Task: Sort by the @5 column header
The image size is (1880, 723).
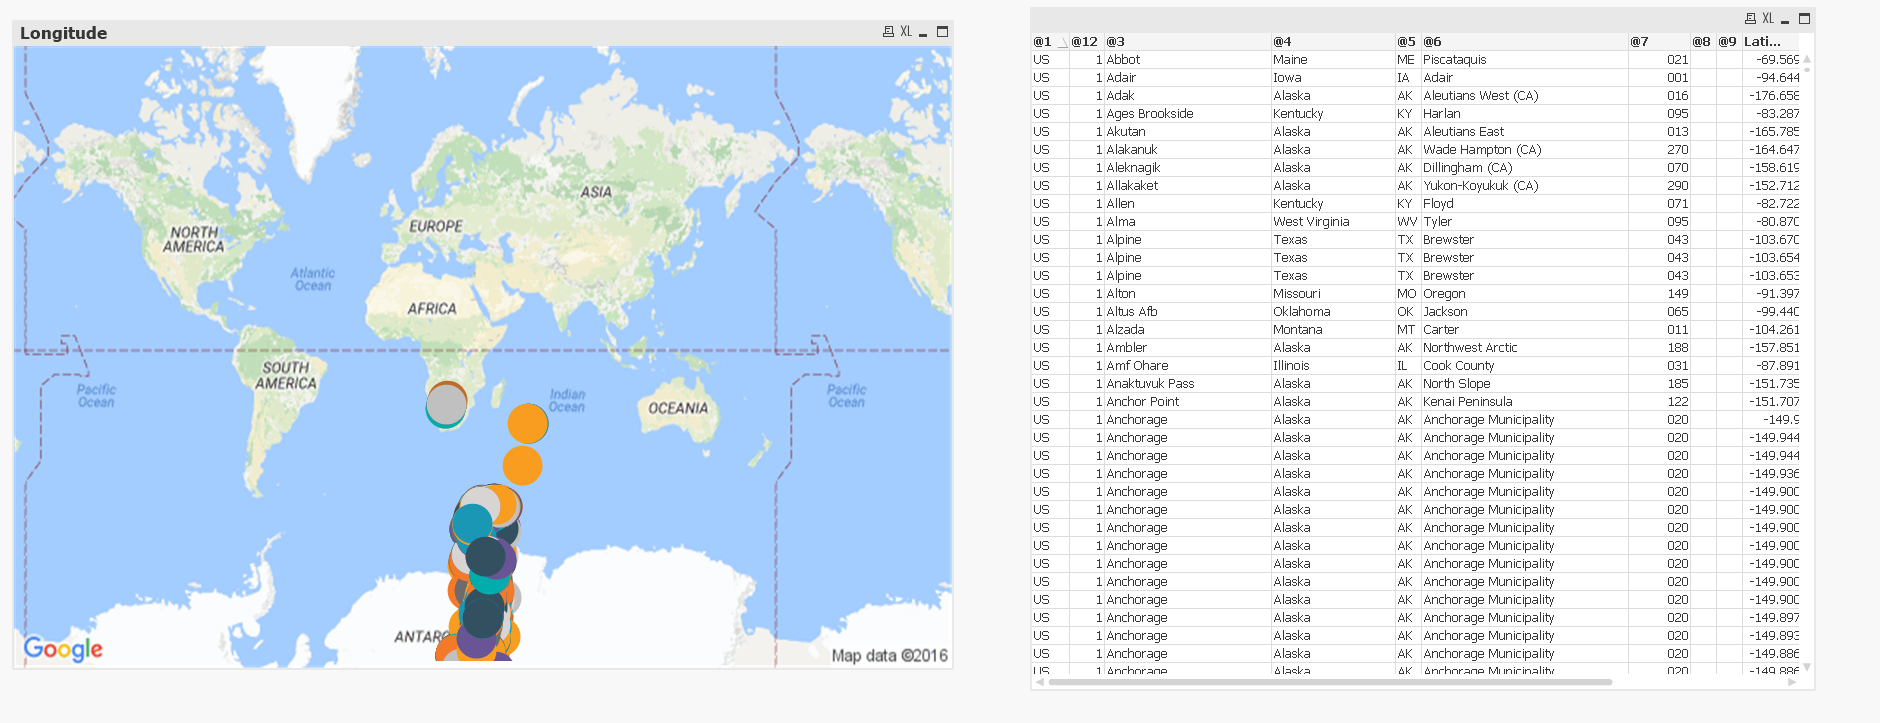Action: [1406, 42]
